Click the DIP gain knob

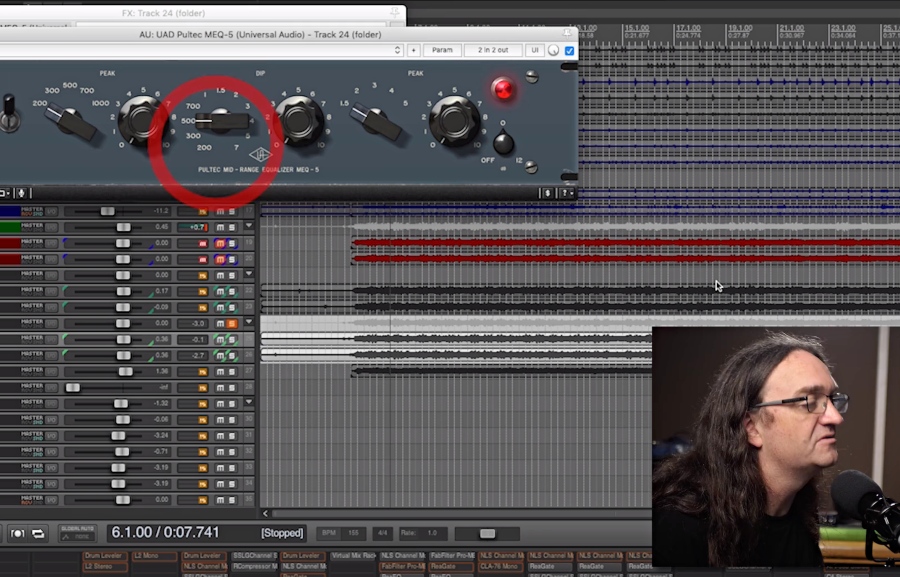(x=300, y=120)
